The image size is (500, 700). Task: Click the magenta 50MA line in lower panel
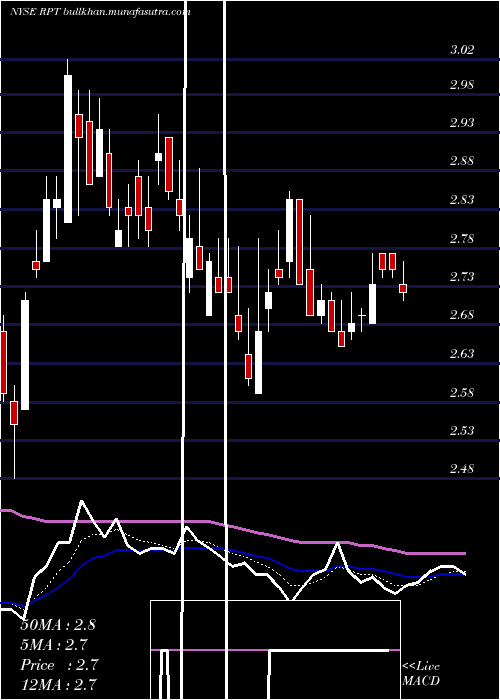pyautogui.click(x=232, y=533)
